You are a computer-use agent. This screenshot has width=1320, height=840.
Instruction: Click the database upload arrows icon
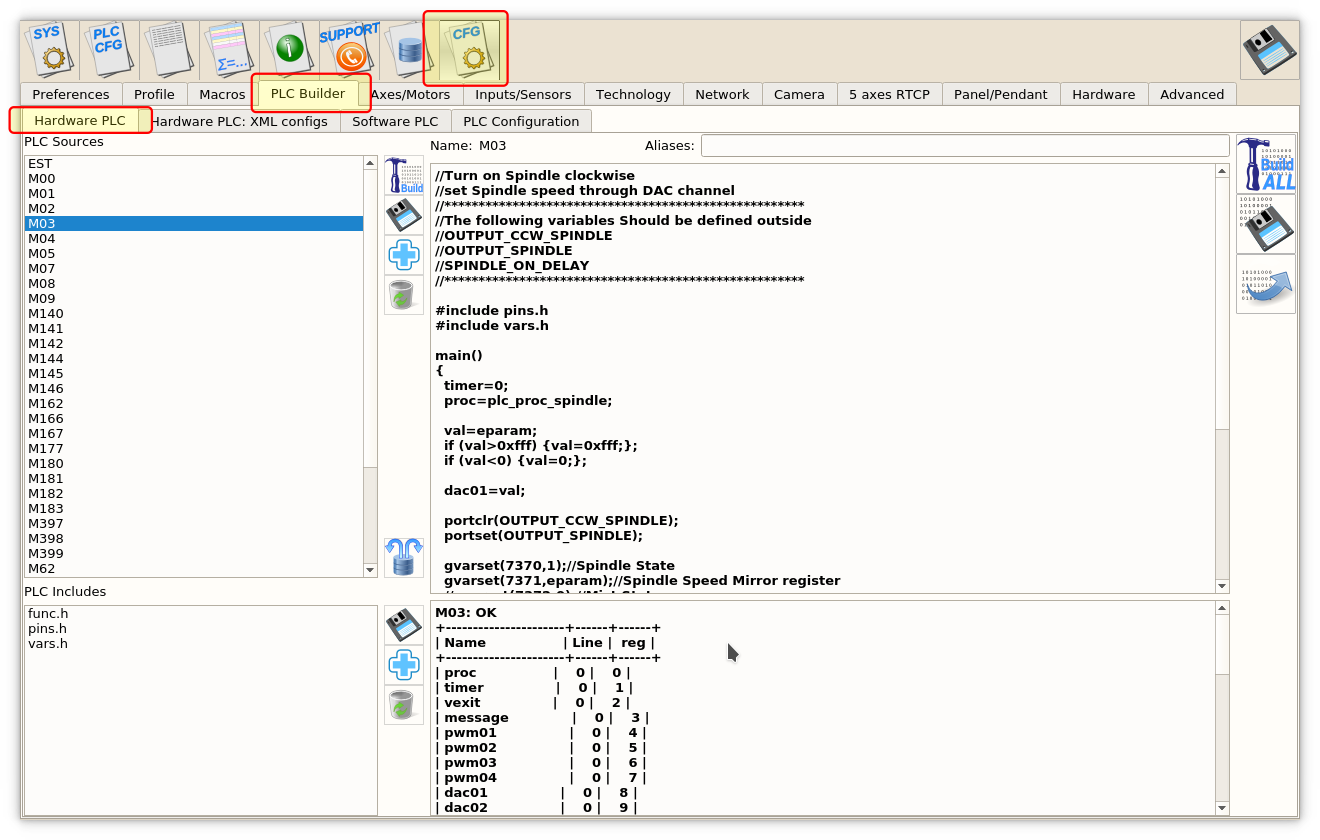tap(403, 557)
